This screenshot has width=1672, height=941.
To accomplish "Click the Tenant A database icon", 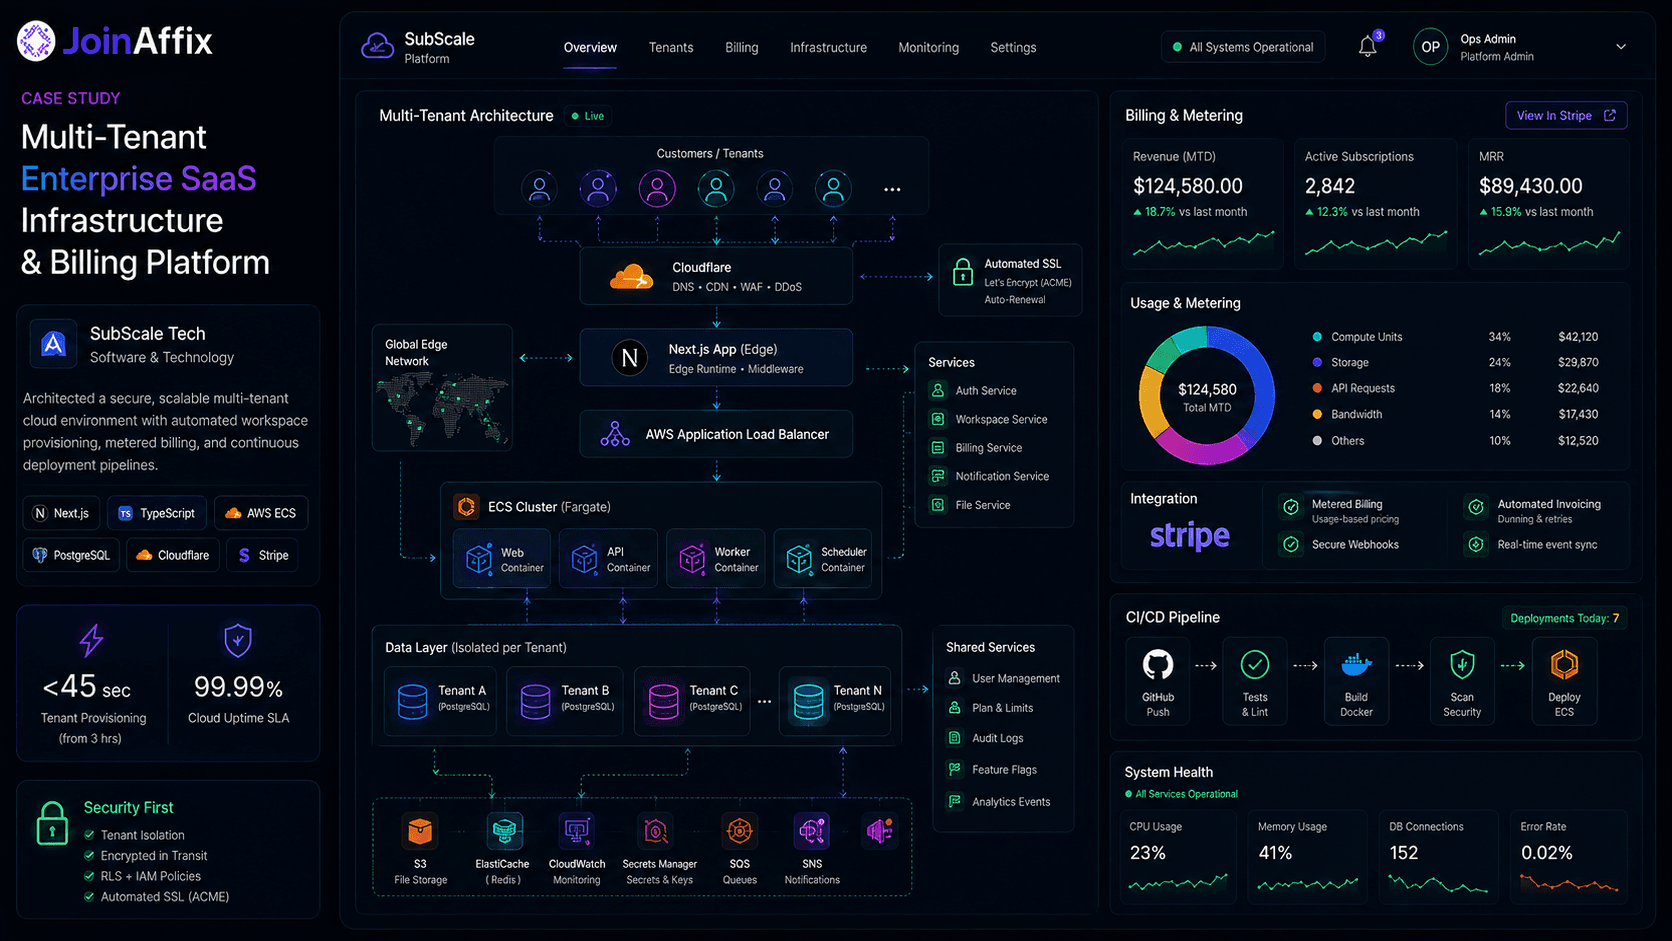I will tap(412, 701).
